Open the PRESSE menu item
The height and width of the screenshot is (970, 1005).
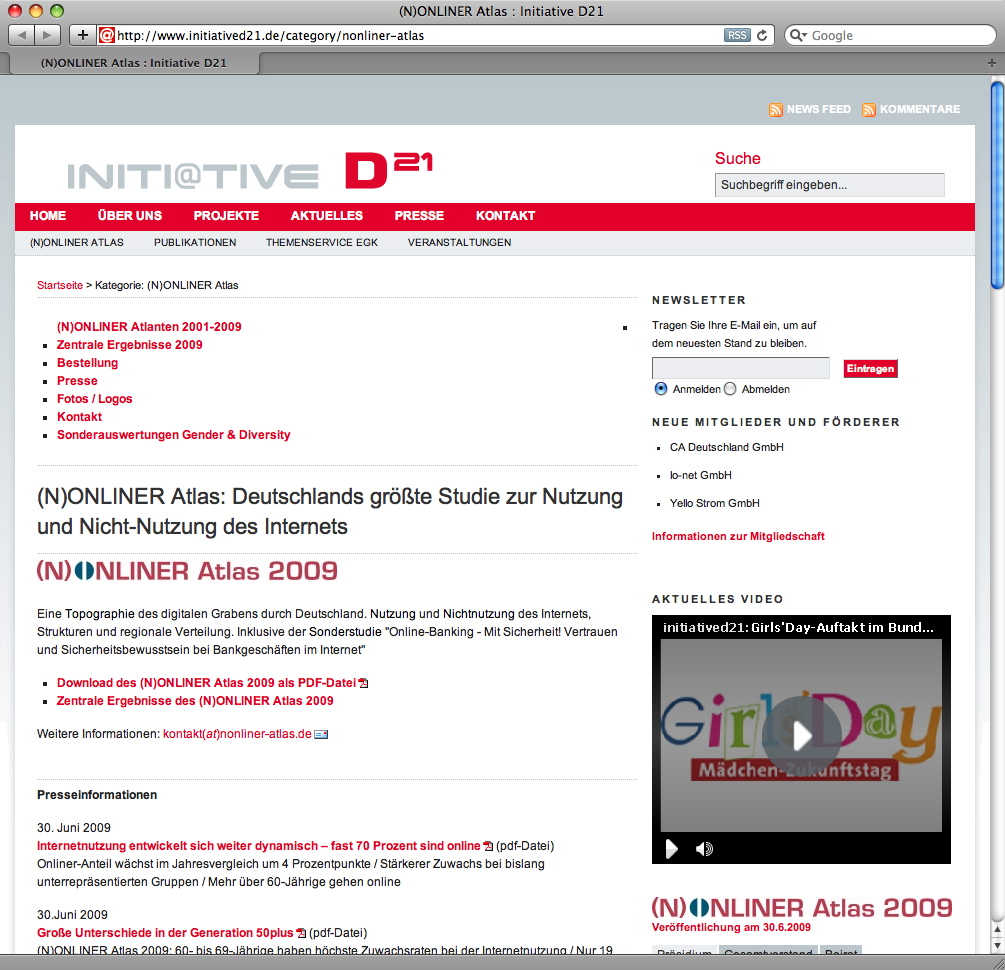coord(419,216)
